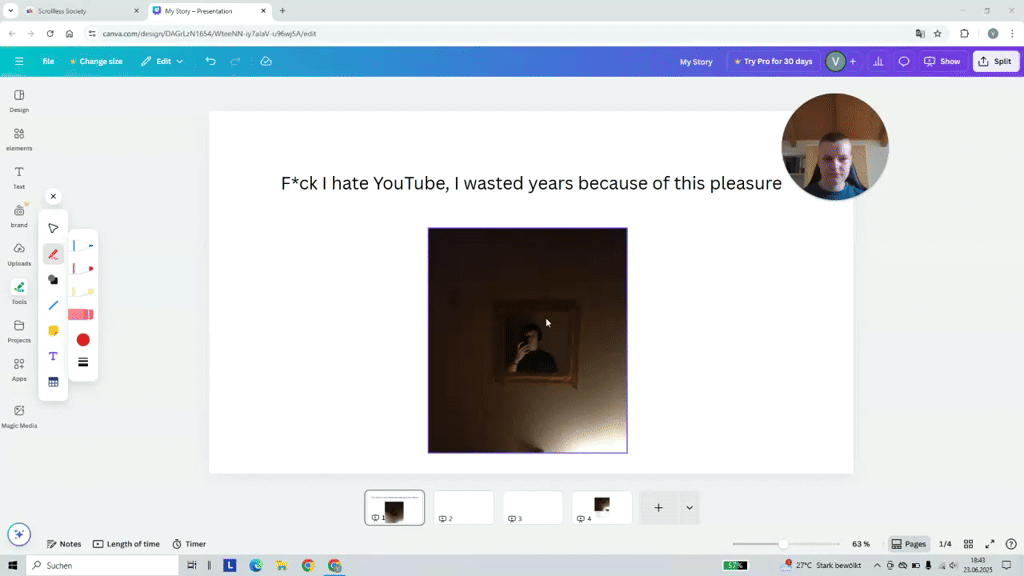Expand the chevron next to the add-page button
Screen dimensions: 1024x576
pyautogui.click(x=687, y=508)
